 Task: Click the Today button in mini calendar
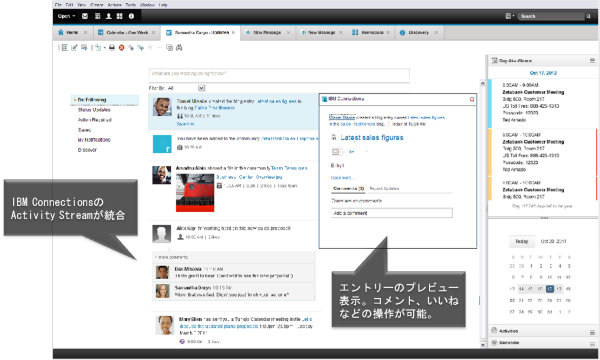(x=521, y=241)
